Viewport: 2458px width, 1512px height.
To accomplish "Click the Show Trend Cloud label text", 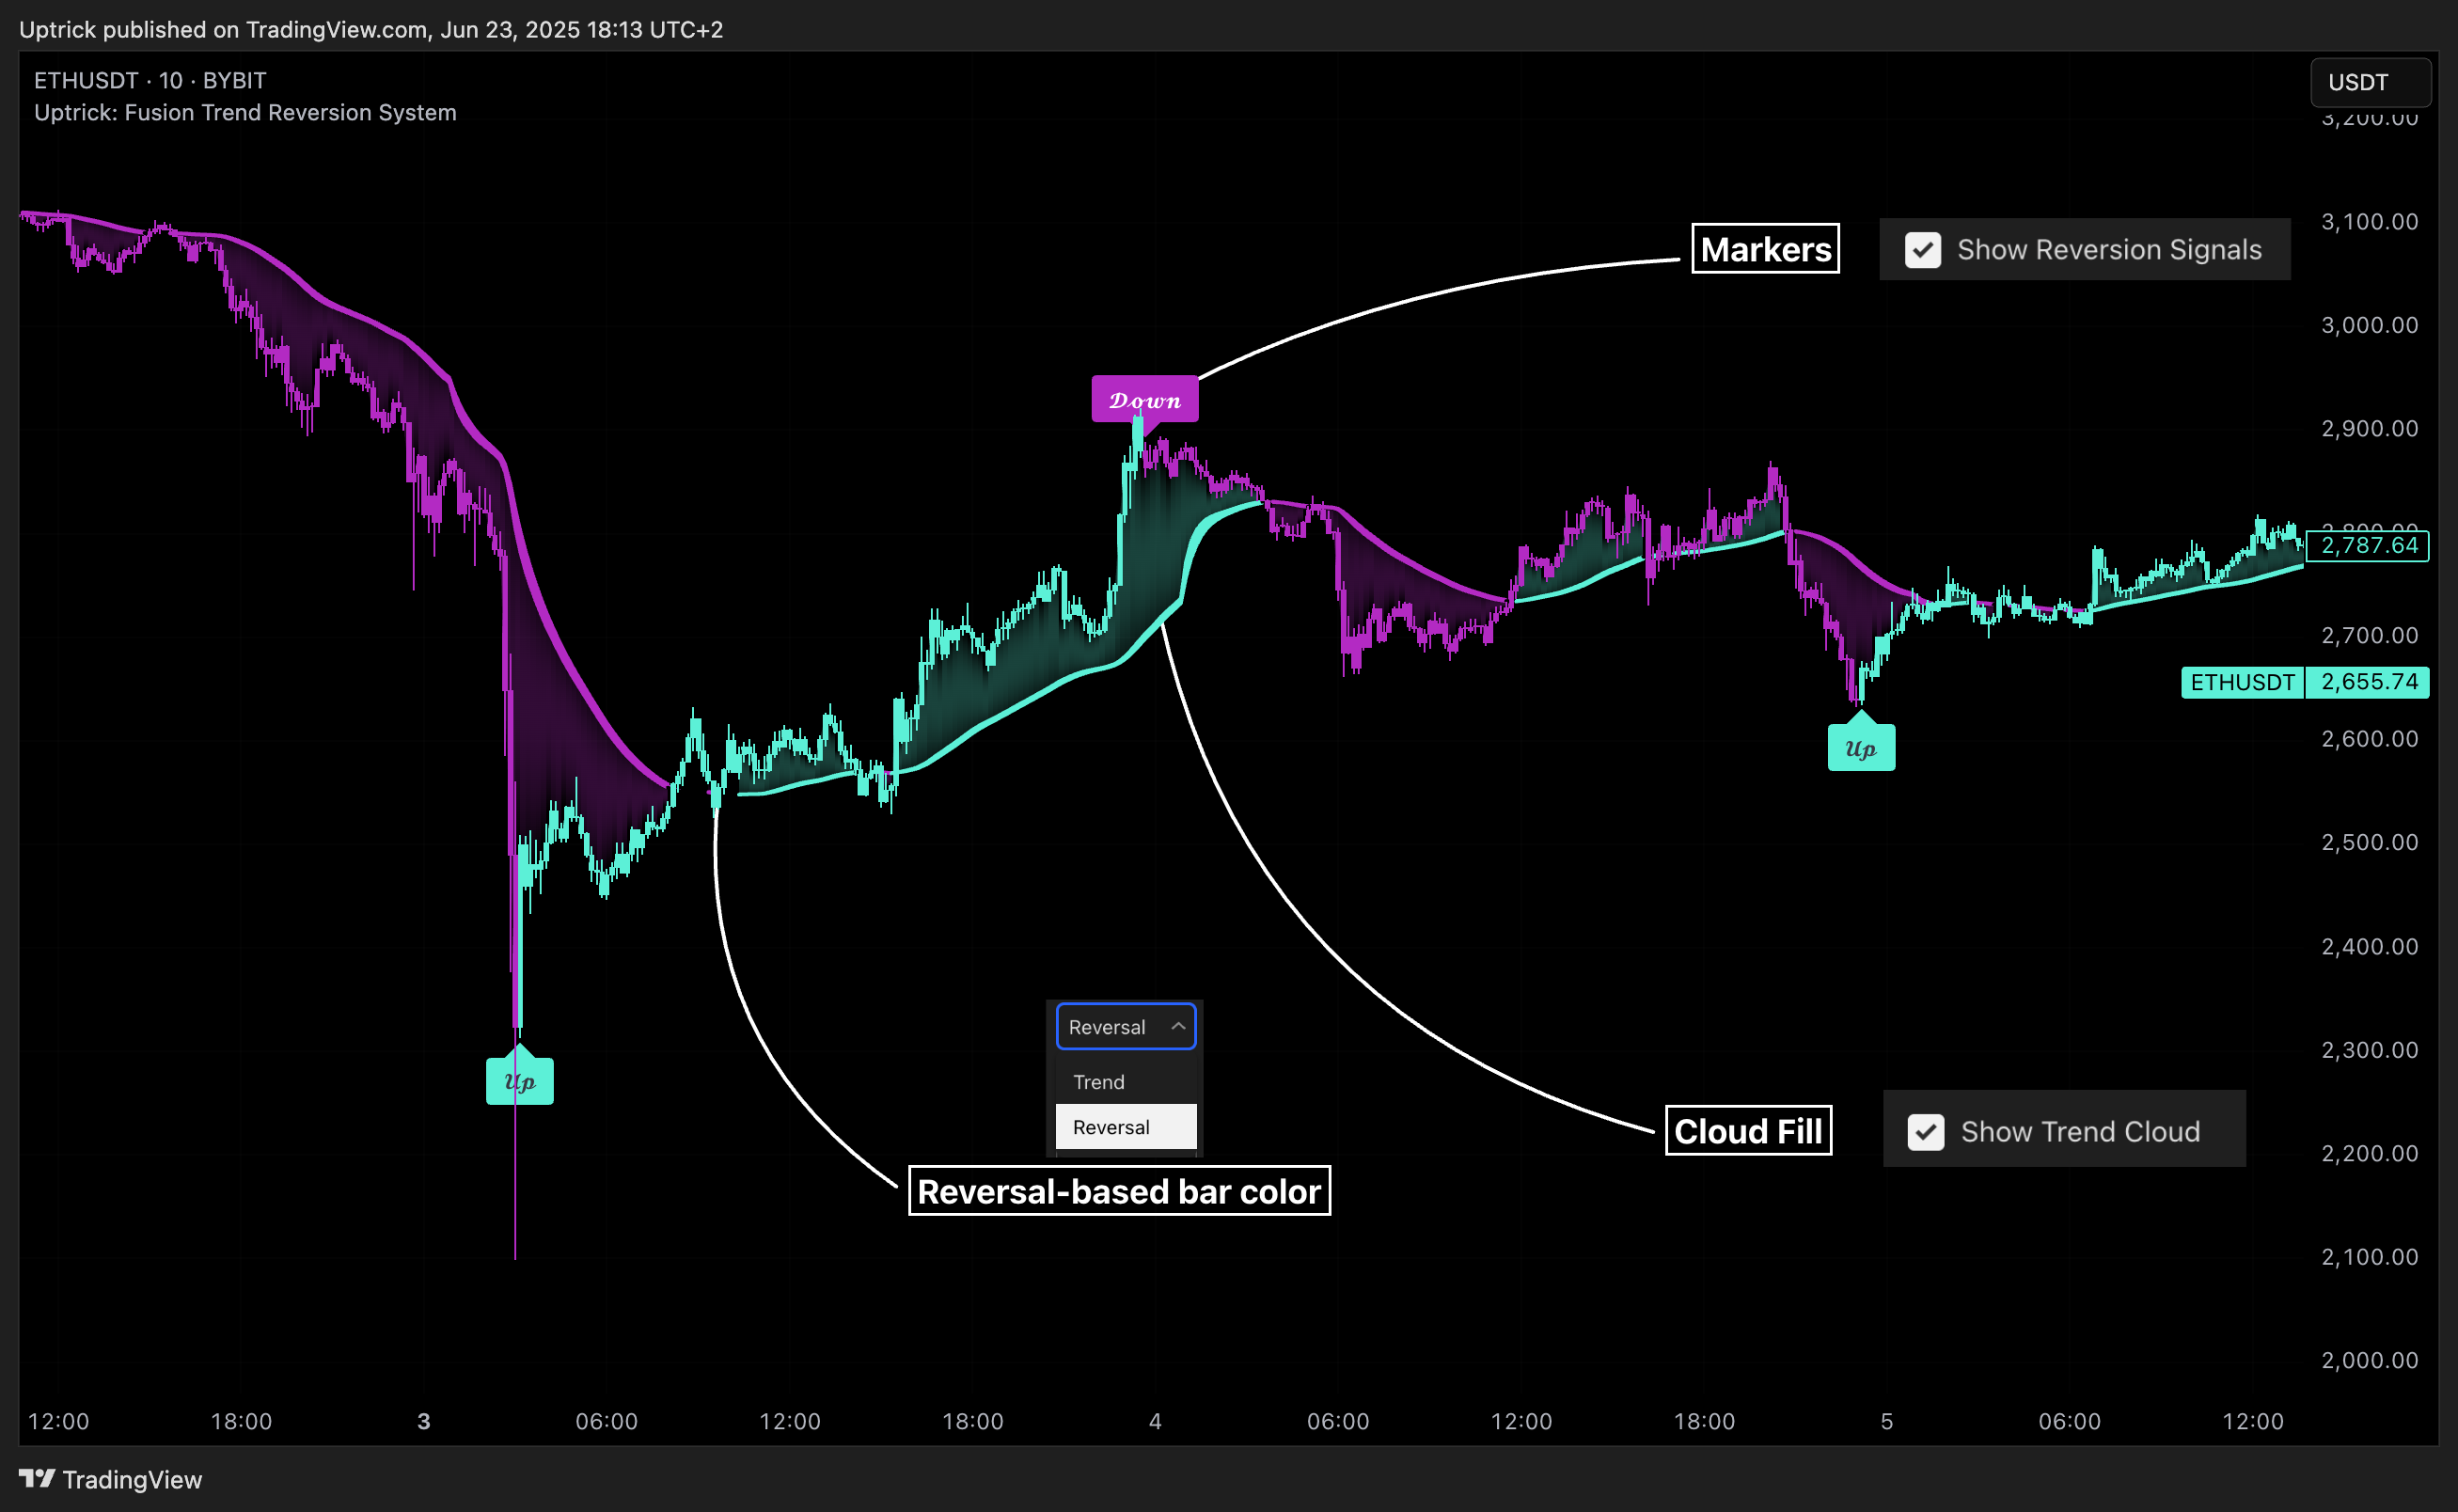I will [2080, 1132].
